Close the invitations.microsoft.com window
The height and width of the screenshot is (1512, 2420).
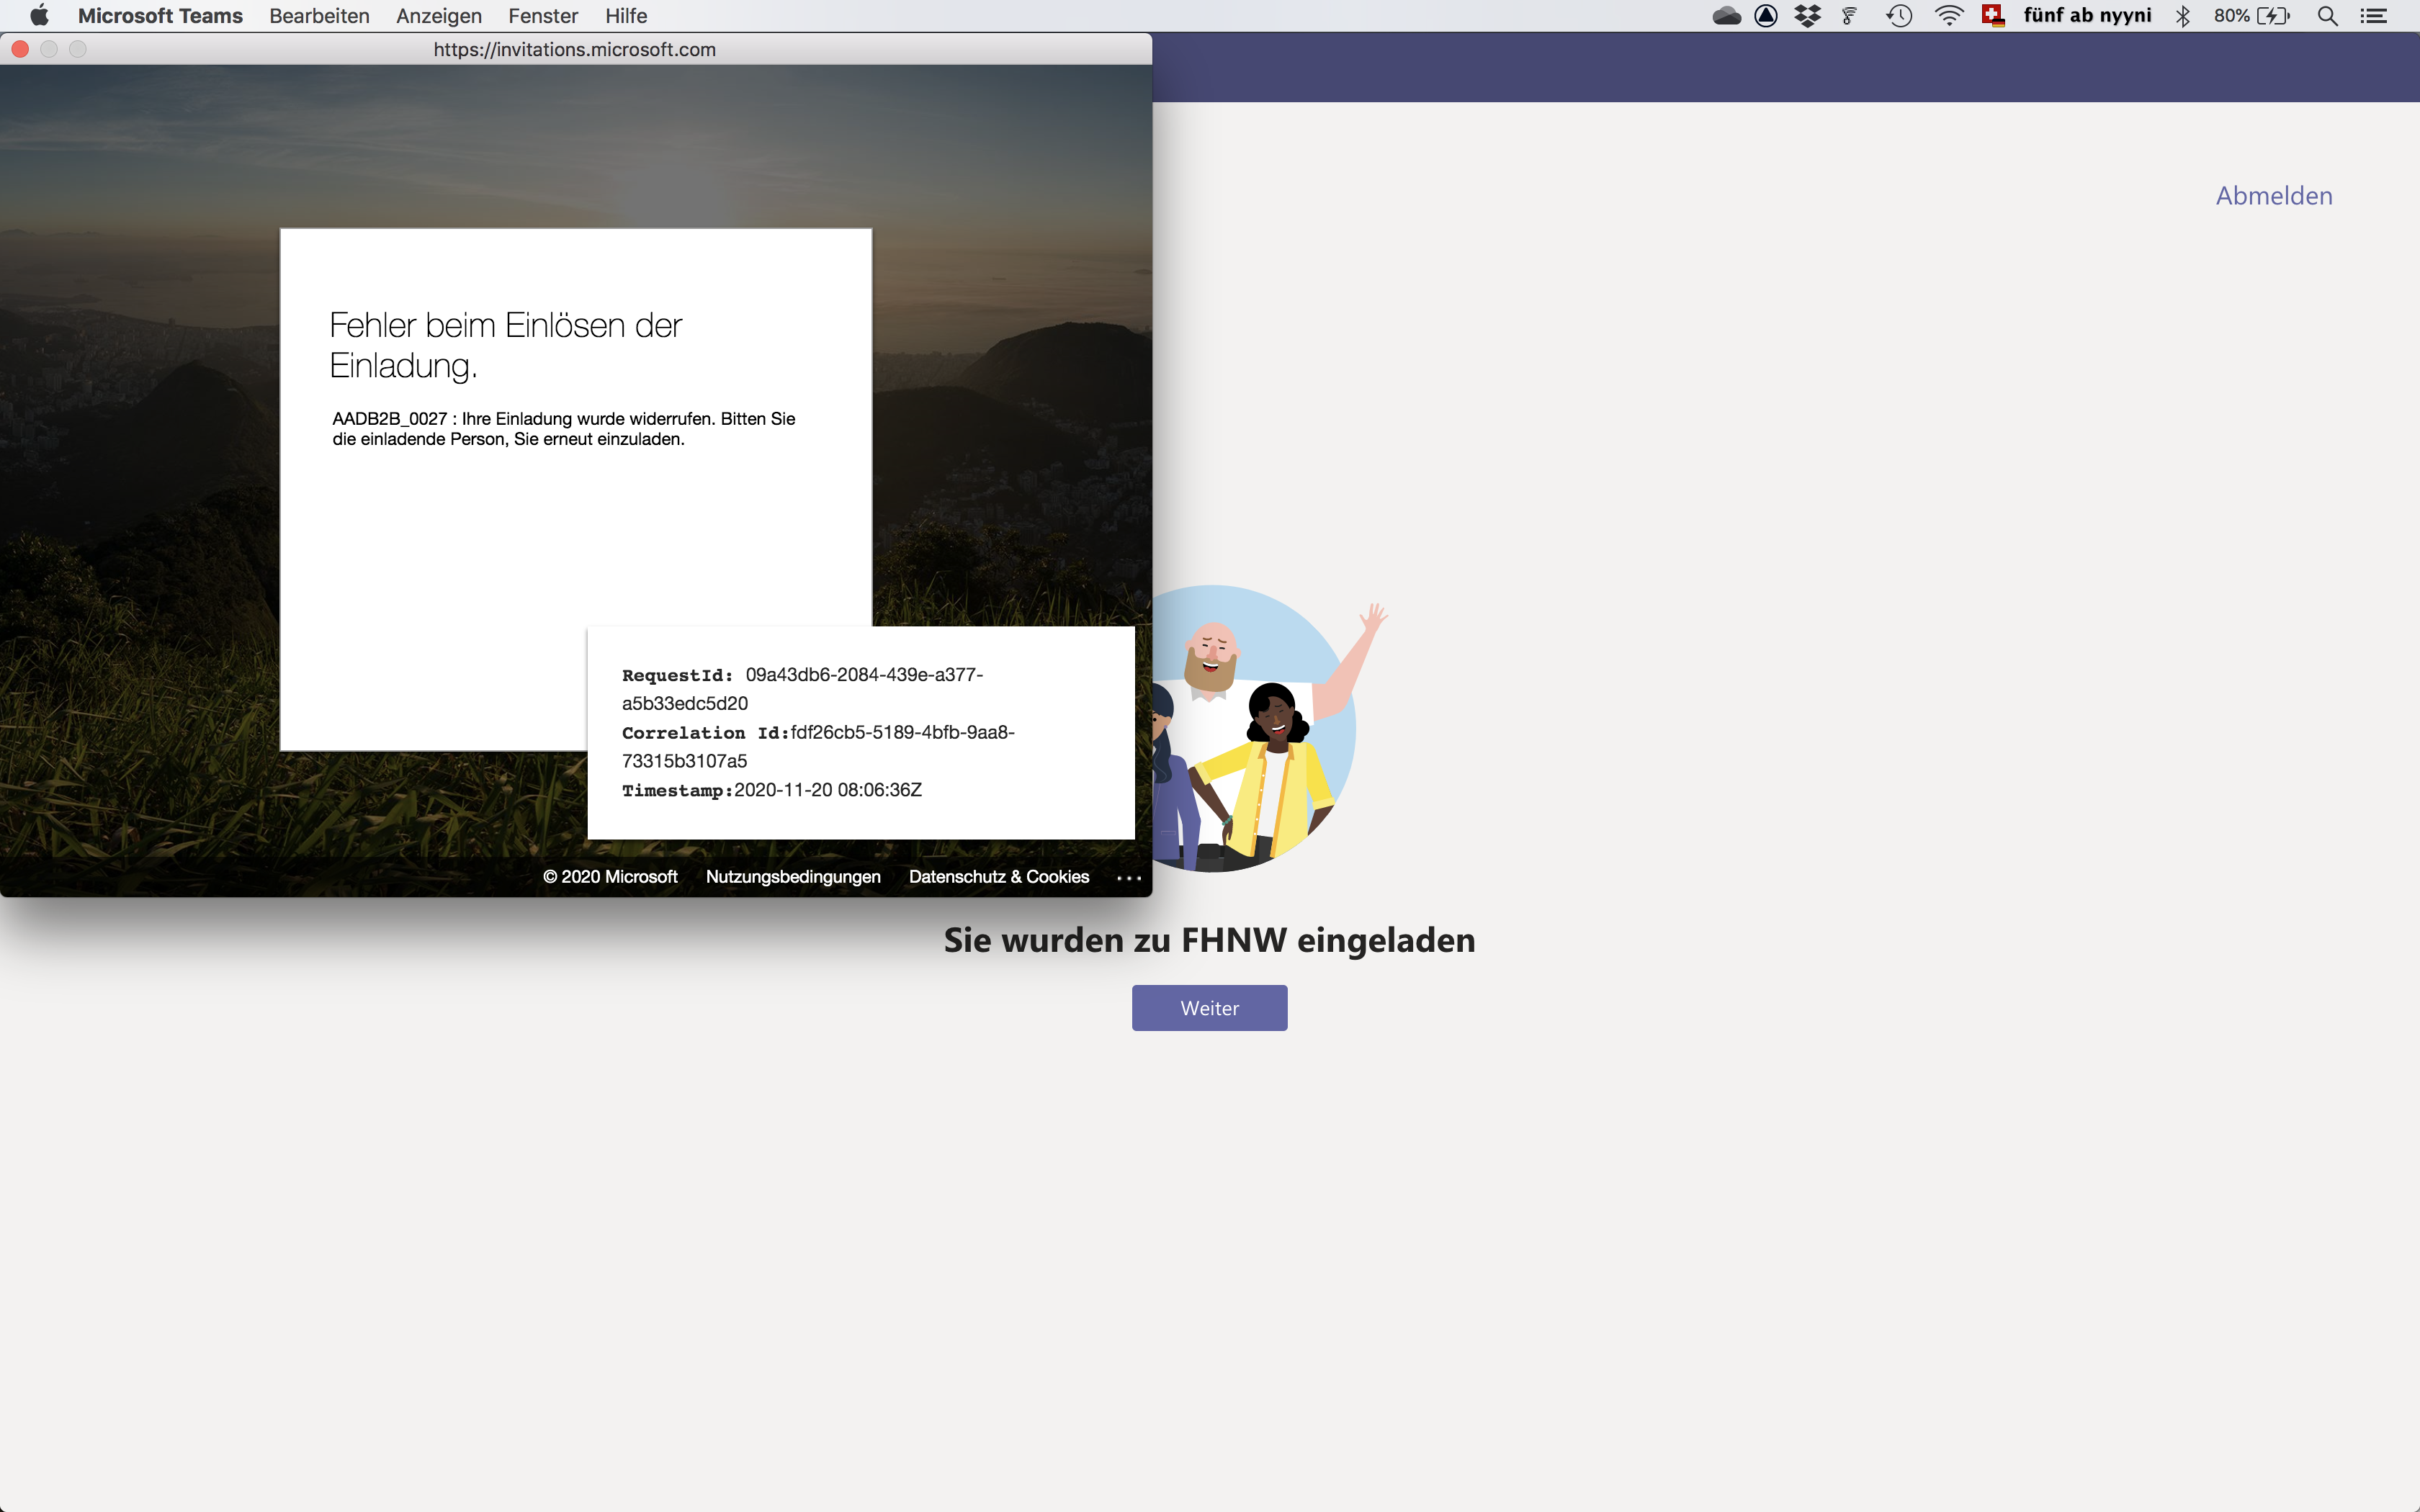pos(20,49)
